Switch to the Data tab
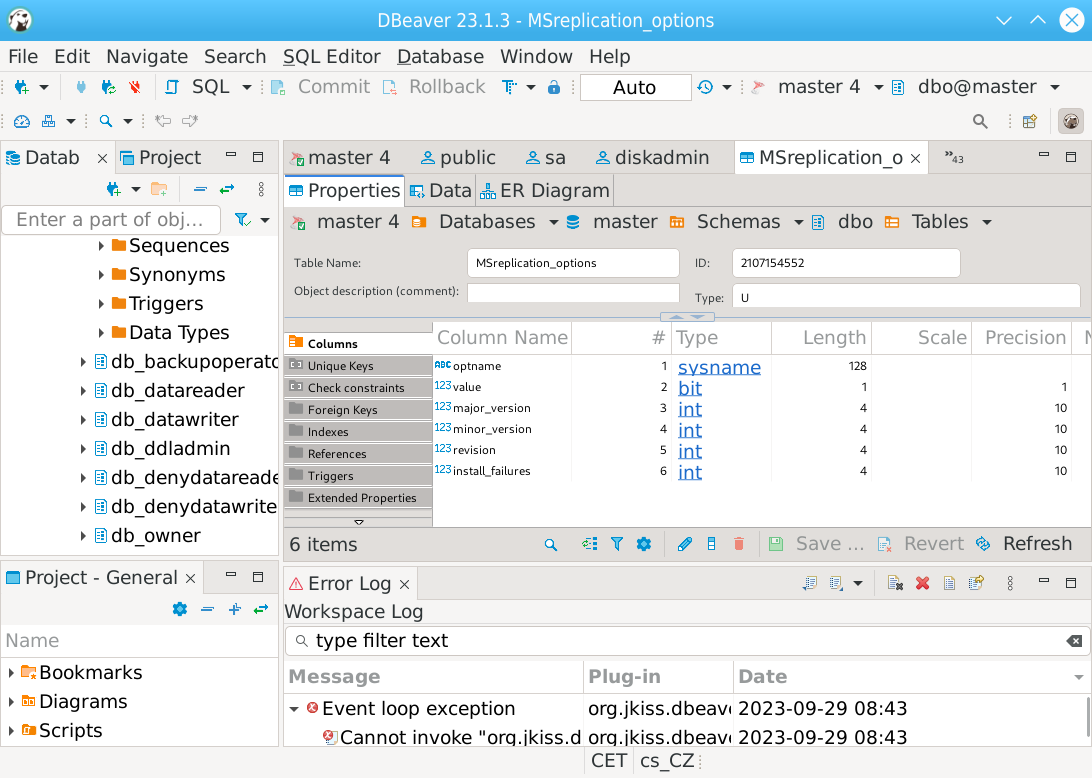 pos(441,191)
